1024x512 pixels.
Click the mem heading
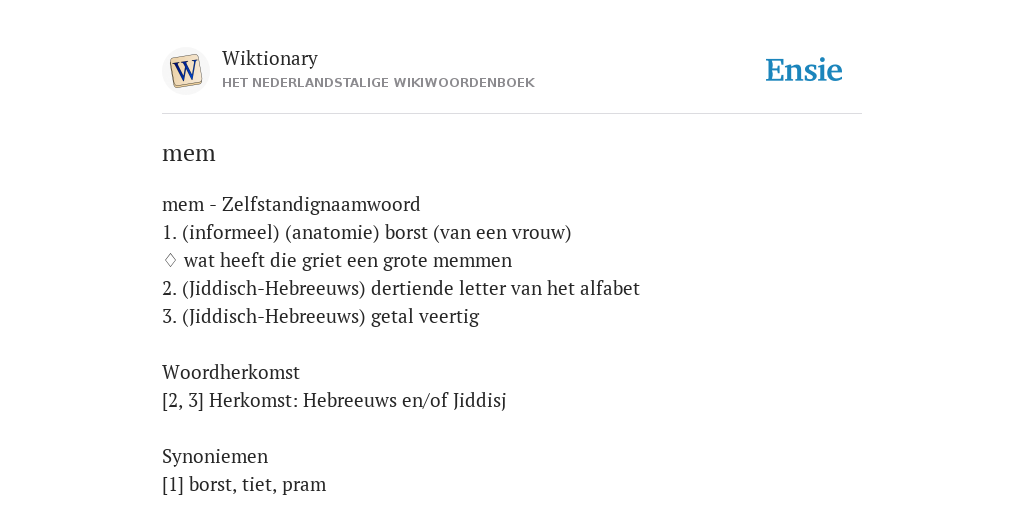coord(189,153)
